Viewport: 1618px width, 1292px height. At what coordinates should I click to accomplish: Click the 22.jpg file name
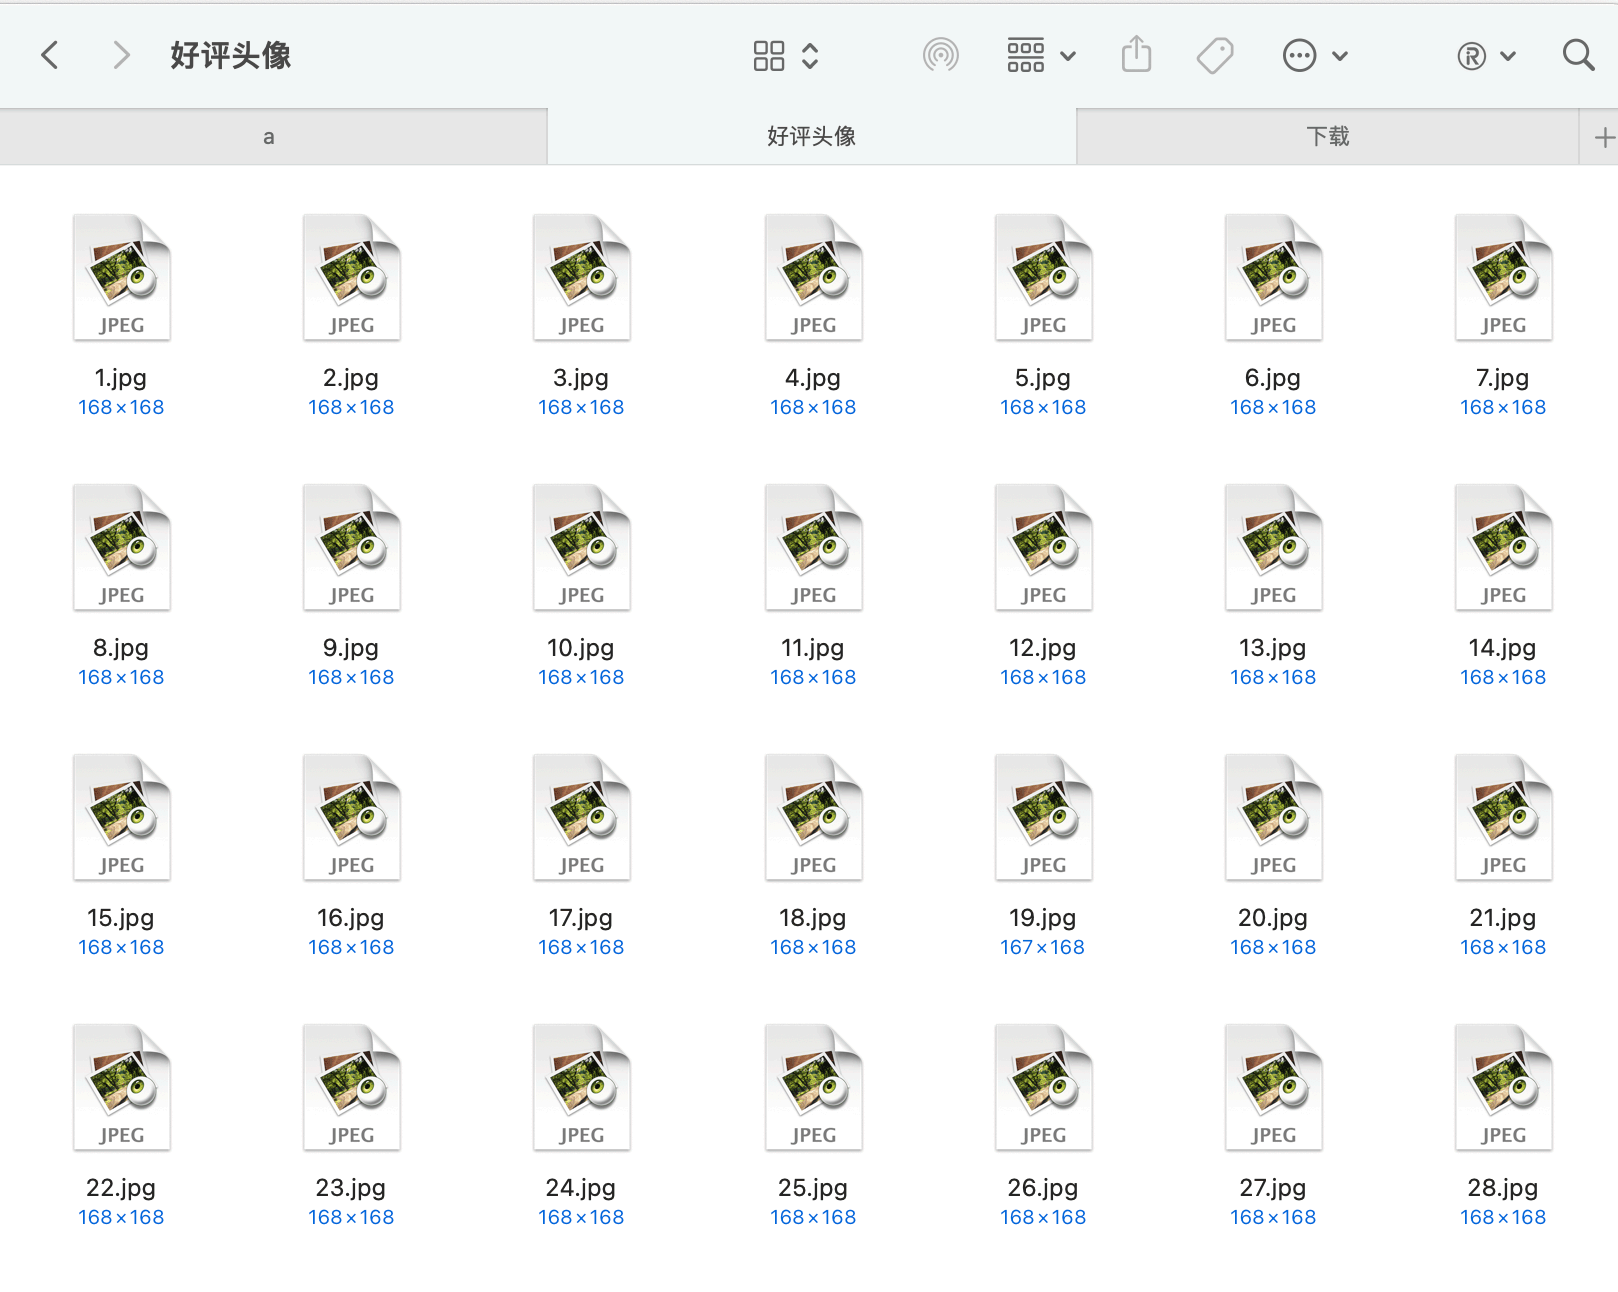[x=121, y=1188]
